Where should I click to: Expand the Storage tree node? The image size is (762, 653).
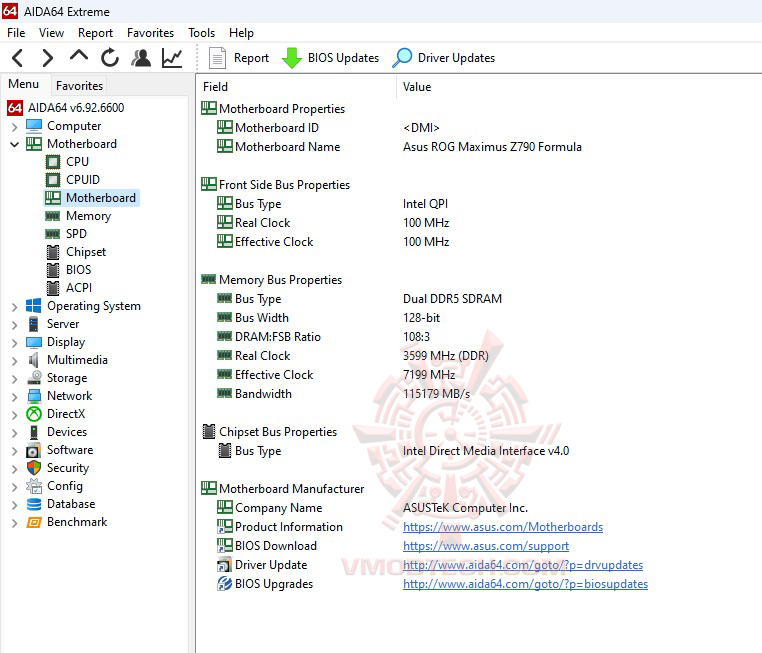(x=15, y=379)
